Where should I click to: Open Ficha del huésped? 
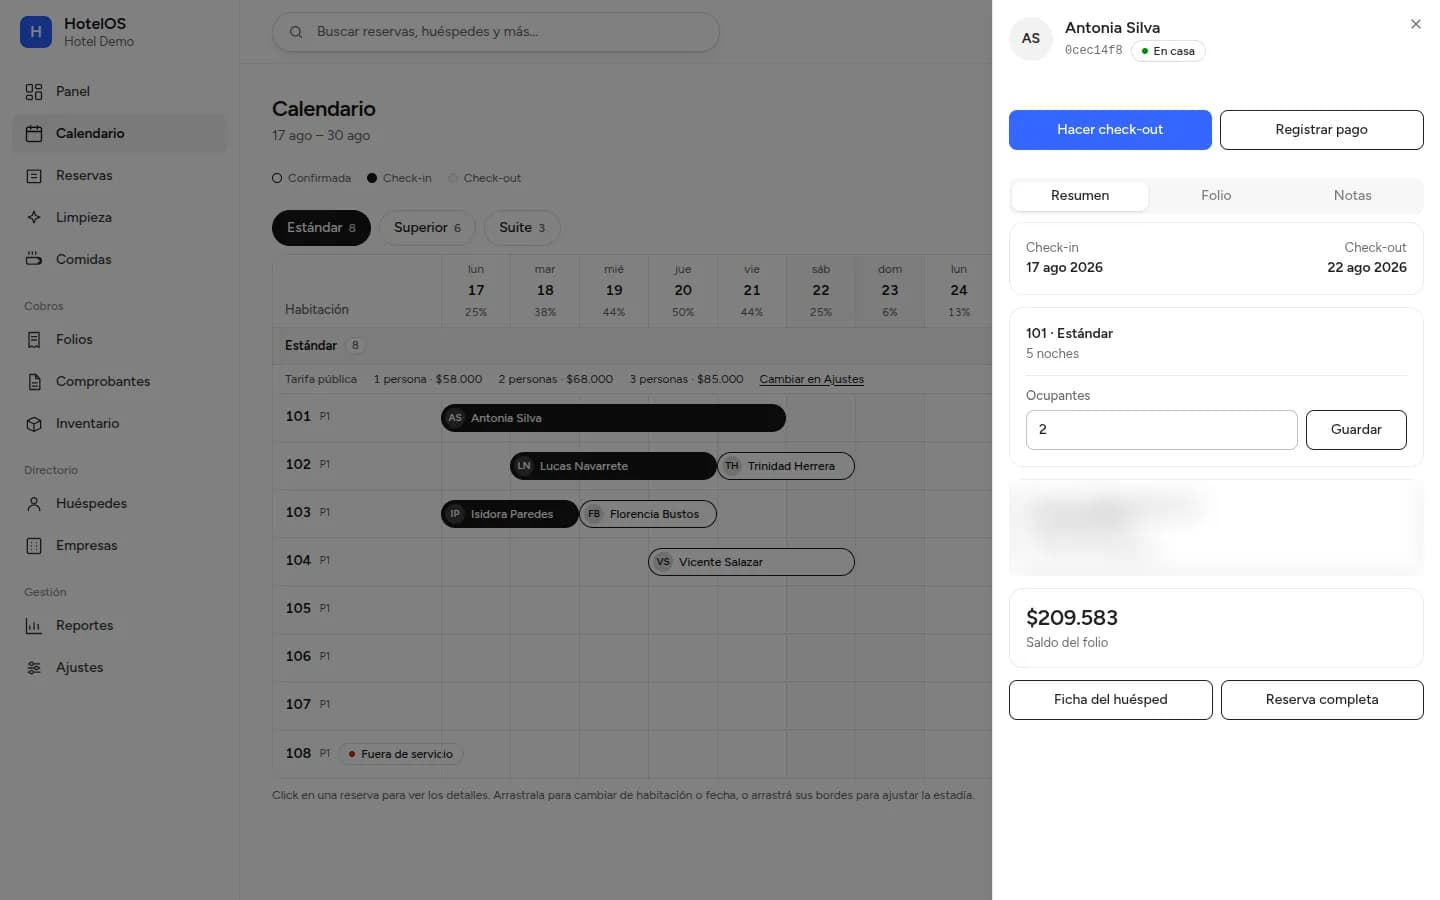click(1110, 700)
